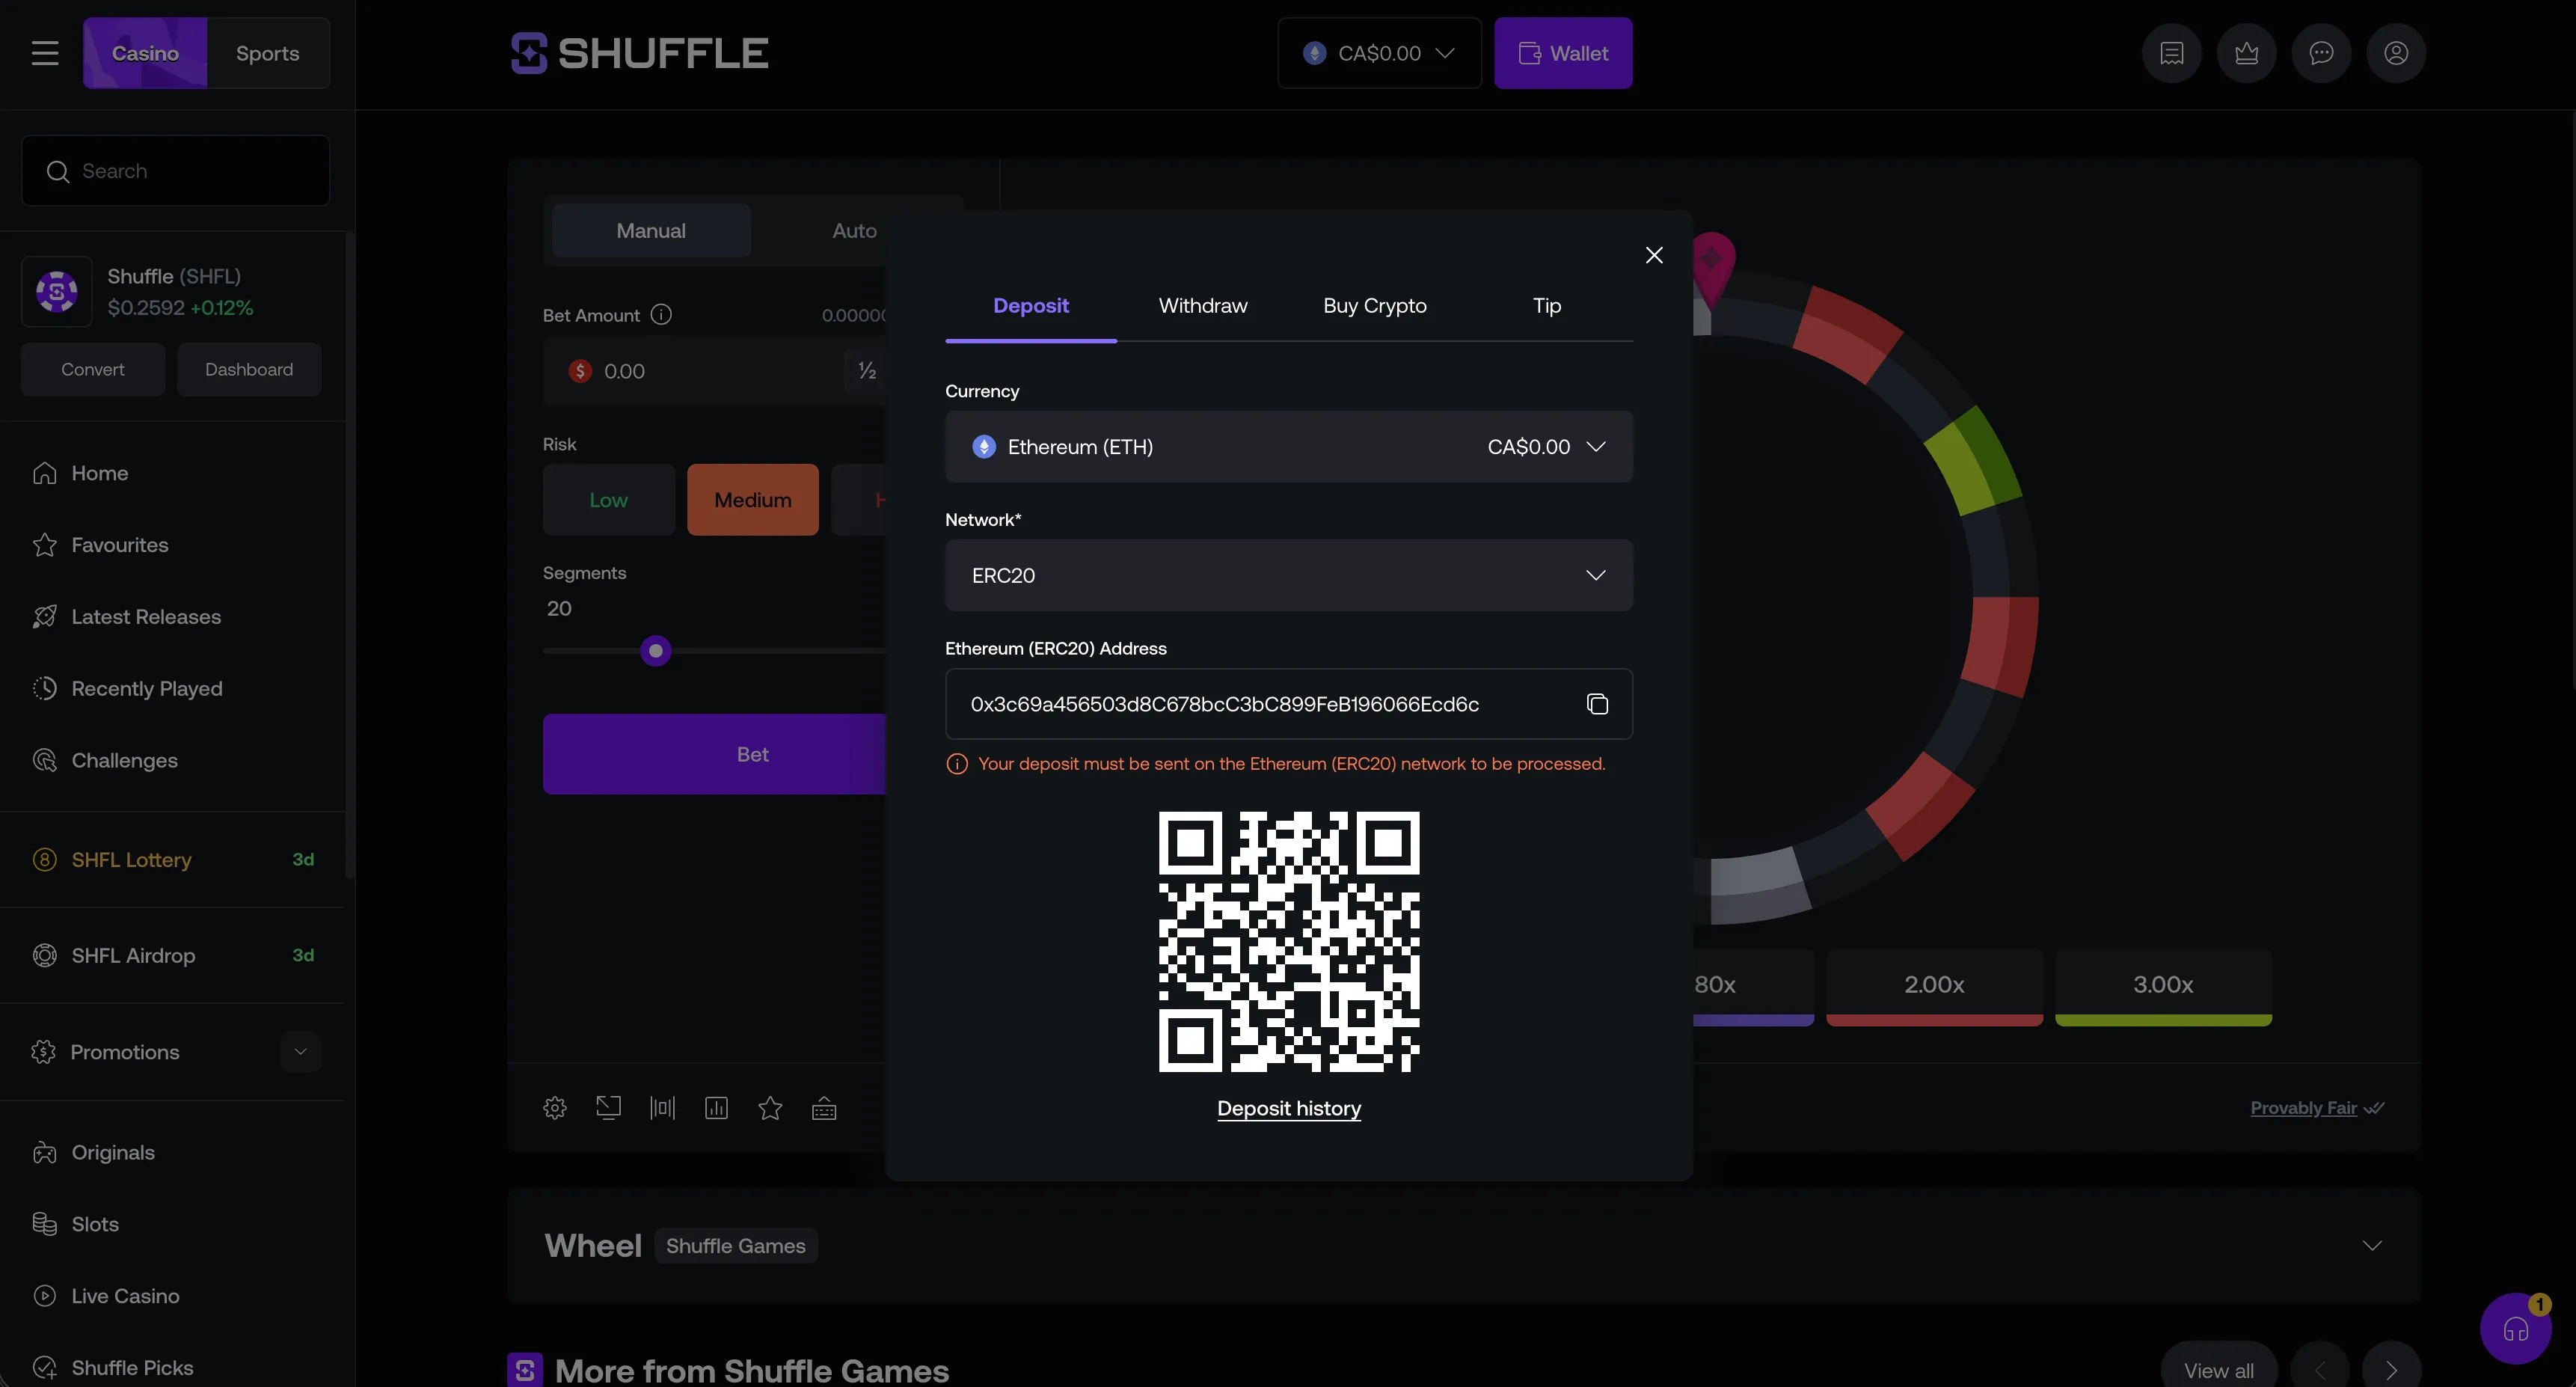Open the user profile icon

pos(2396,53)
